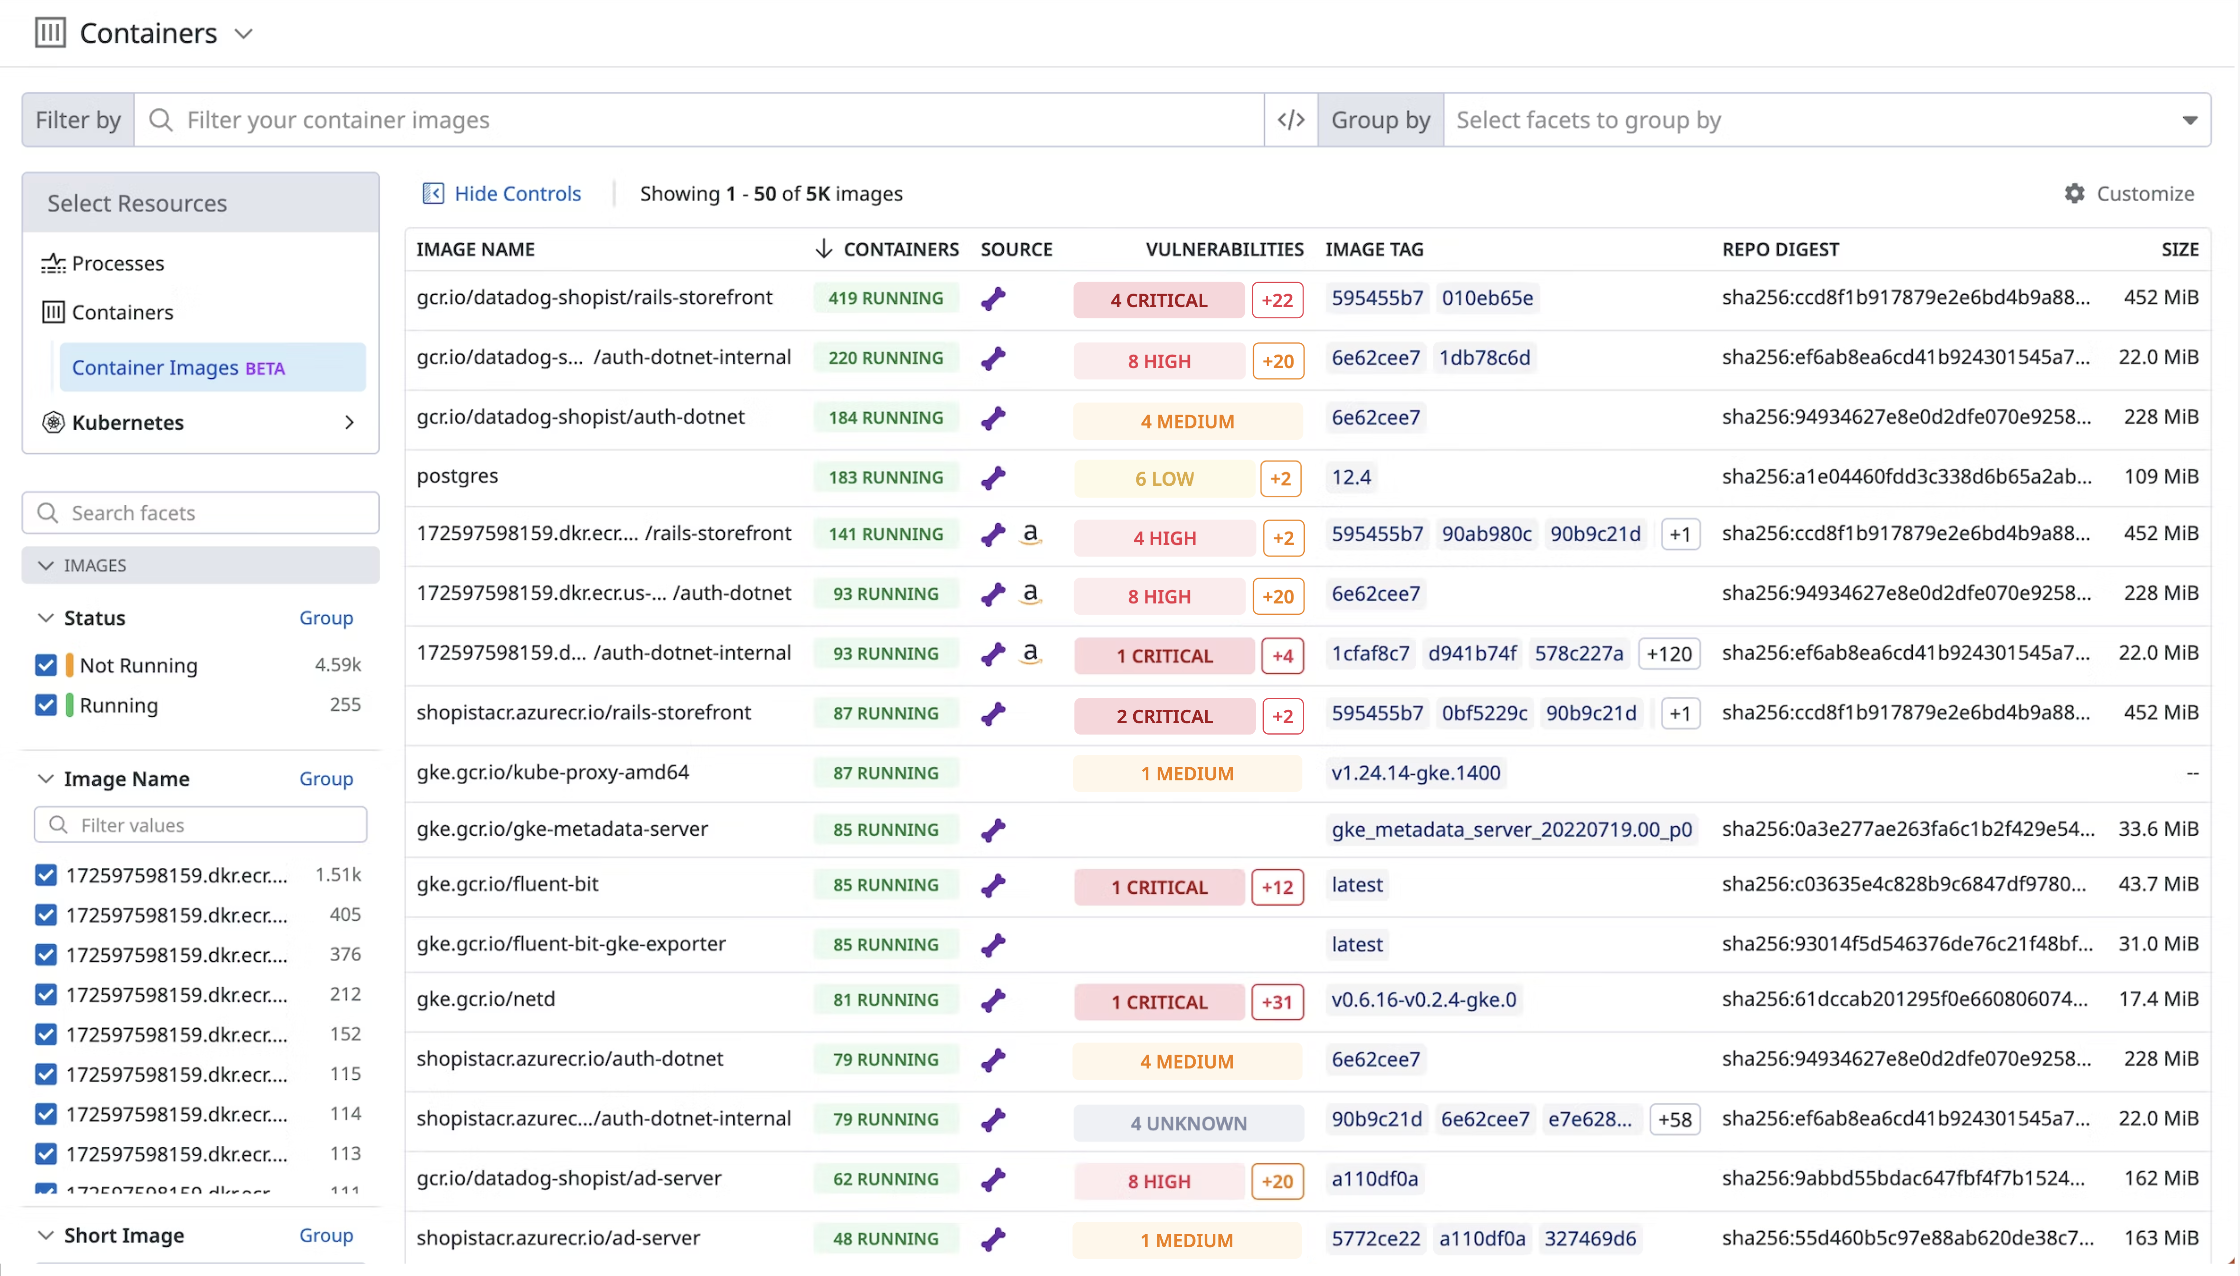Click the Hide Controls panel icon
The width and height of the screenshot is (2240, 1276).
[x=433, y=193]
